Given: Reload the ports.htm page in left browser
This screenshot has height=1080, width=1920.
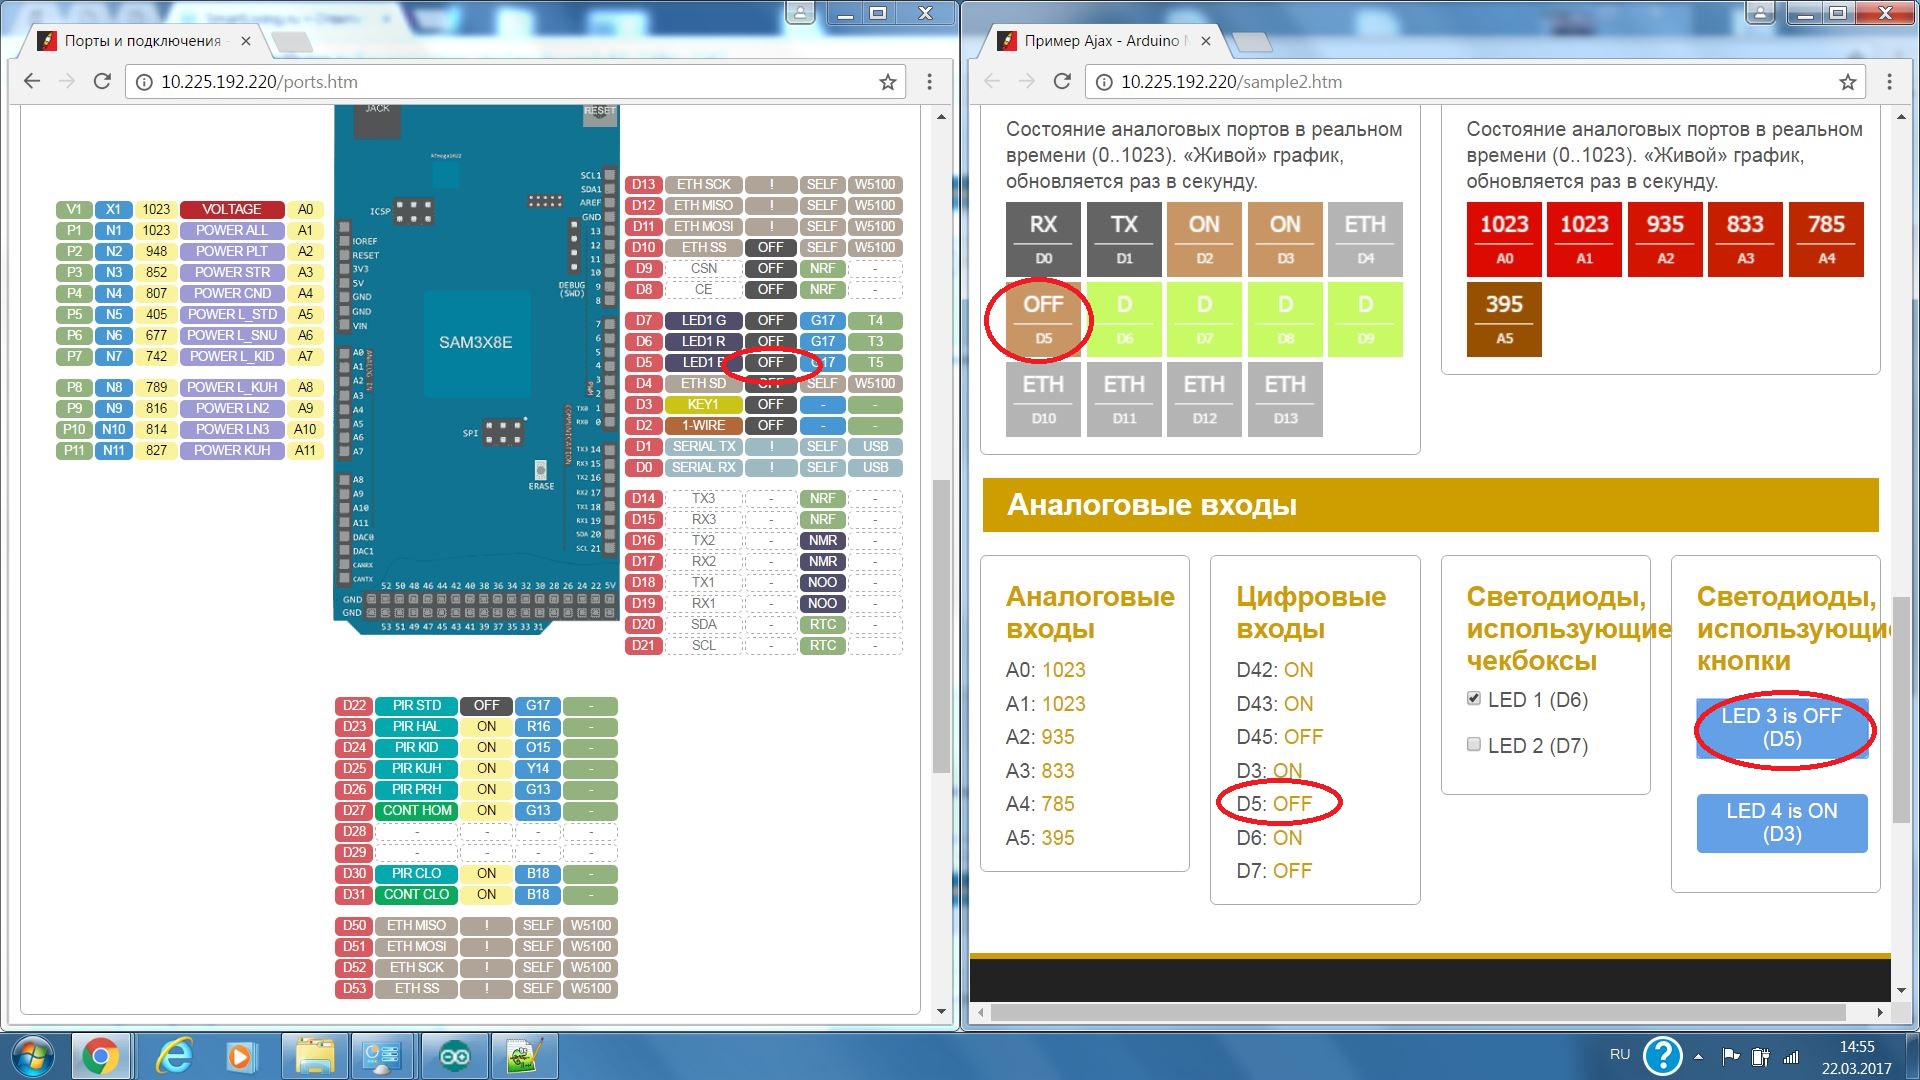Looking at the screenshot, I should point(102,82).
